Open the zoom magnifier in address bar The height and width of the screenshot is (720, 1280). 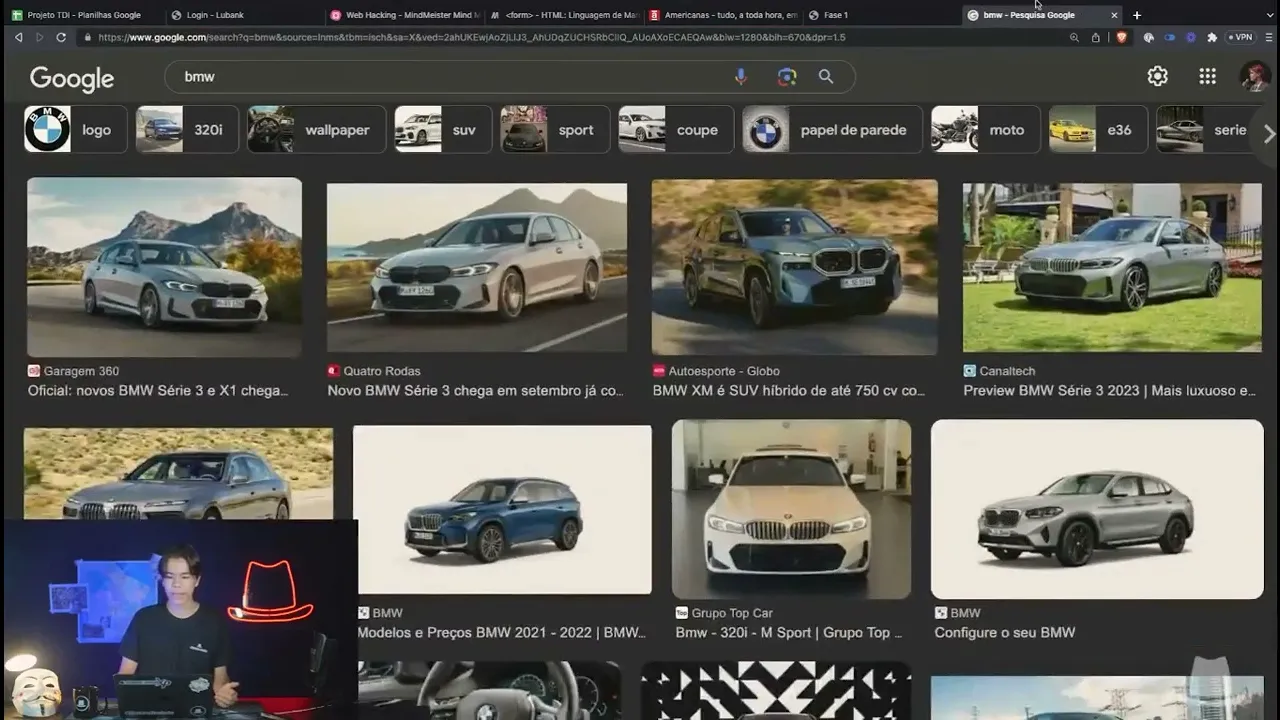(x=1074, y=37)
